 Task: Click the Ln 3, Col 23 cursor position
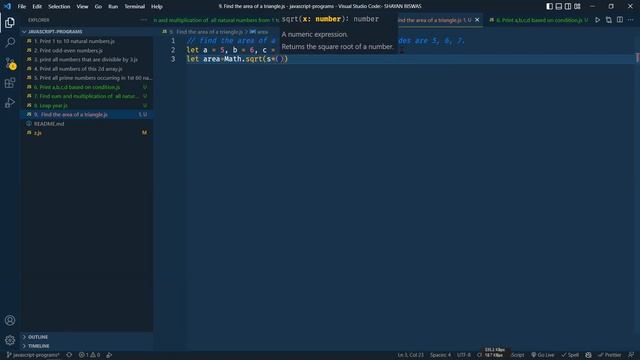tap(411, 355)
